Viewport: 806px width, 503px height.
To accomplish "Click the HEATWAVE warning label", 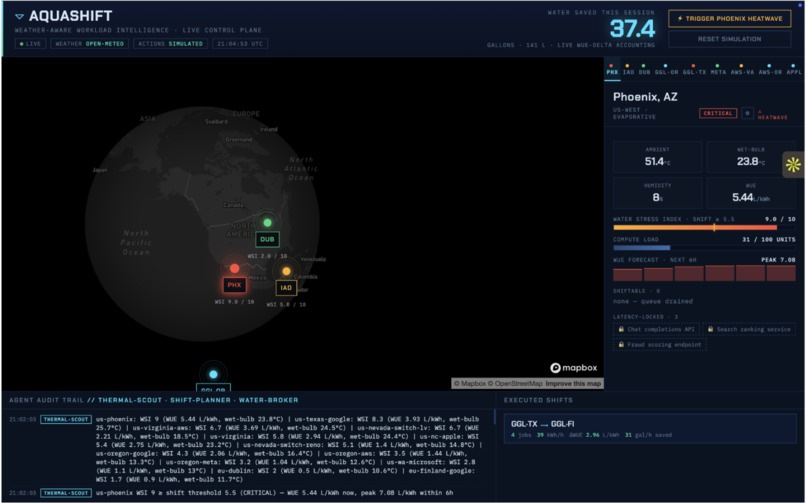I will (x=773, y=117).
